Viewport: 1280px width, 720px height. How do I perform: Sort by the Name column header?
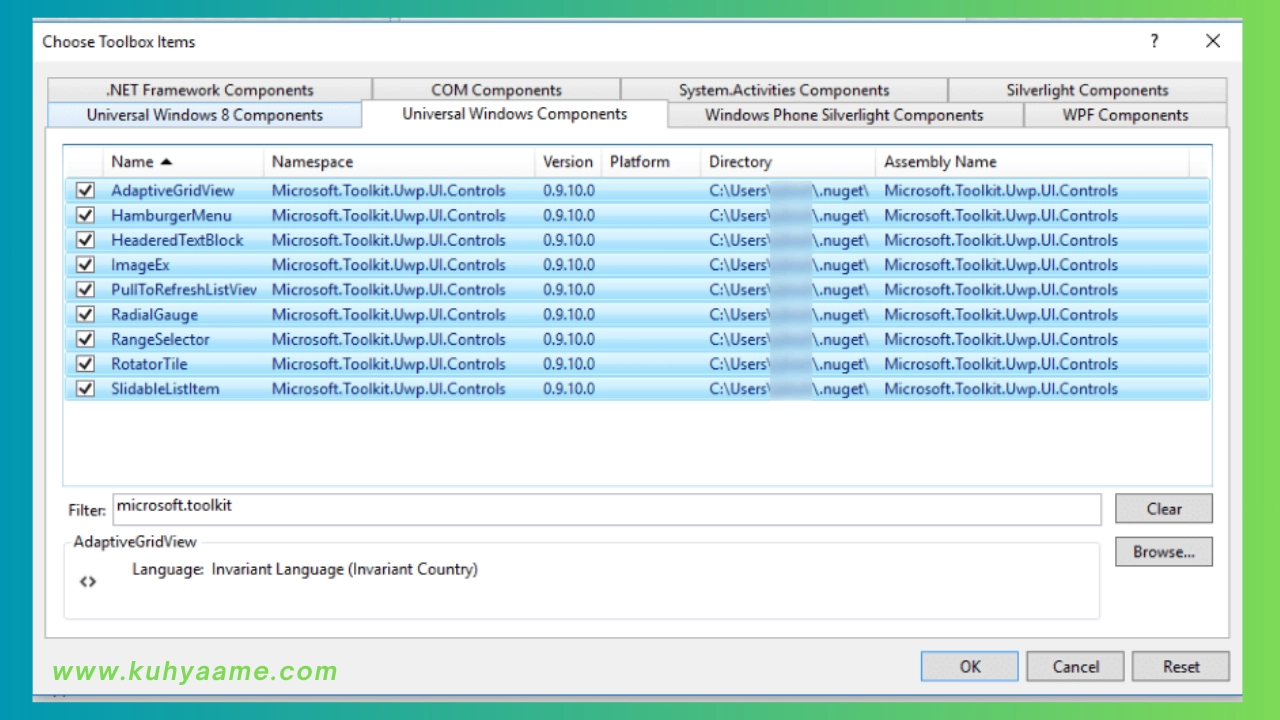coord(183,162)
